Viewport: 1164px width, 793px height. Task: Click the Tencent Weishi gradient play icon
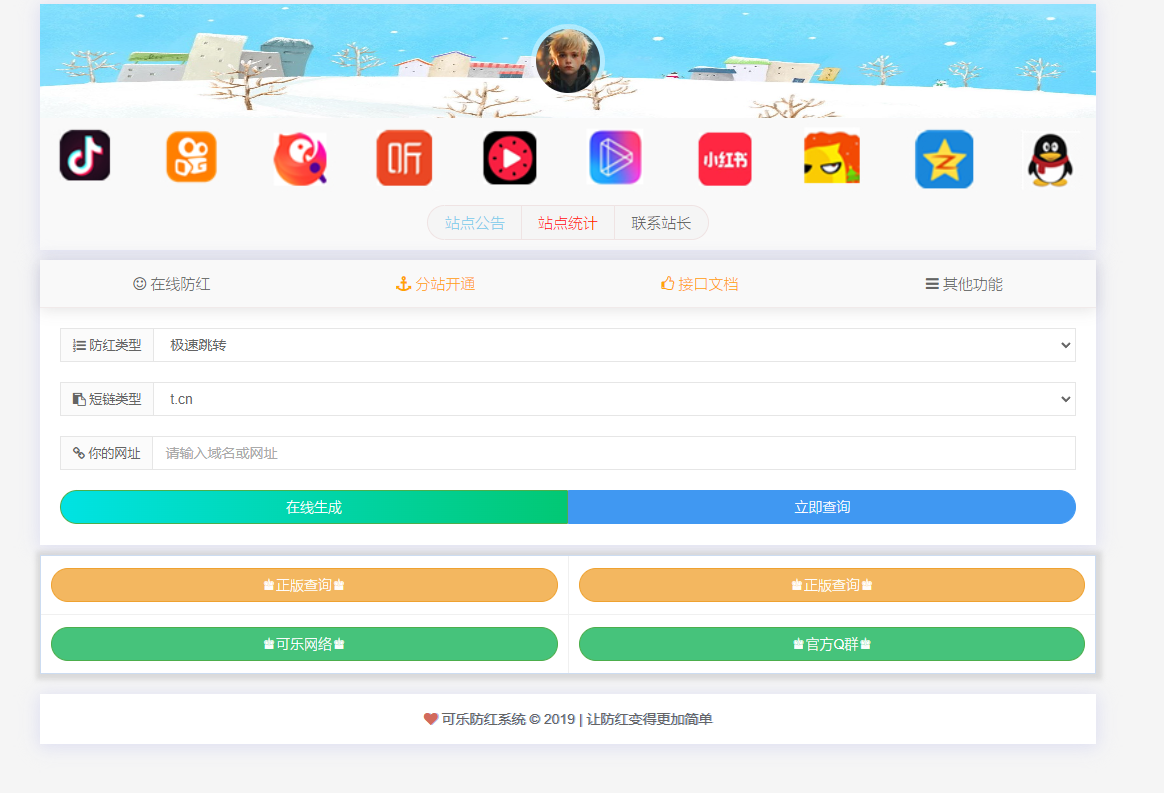[x=615, y=157]
